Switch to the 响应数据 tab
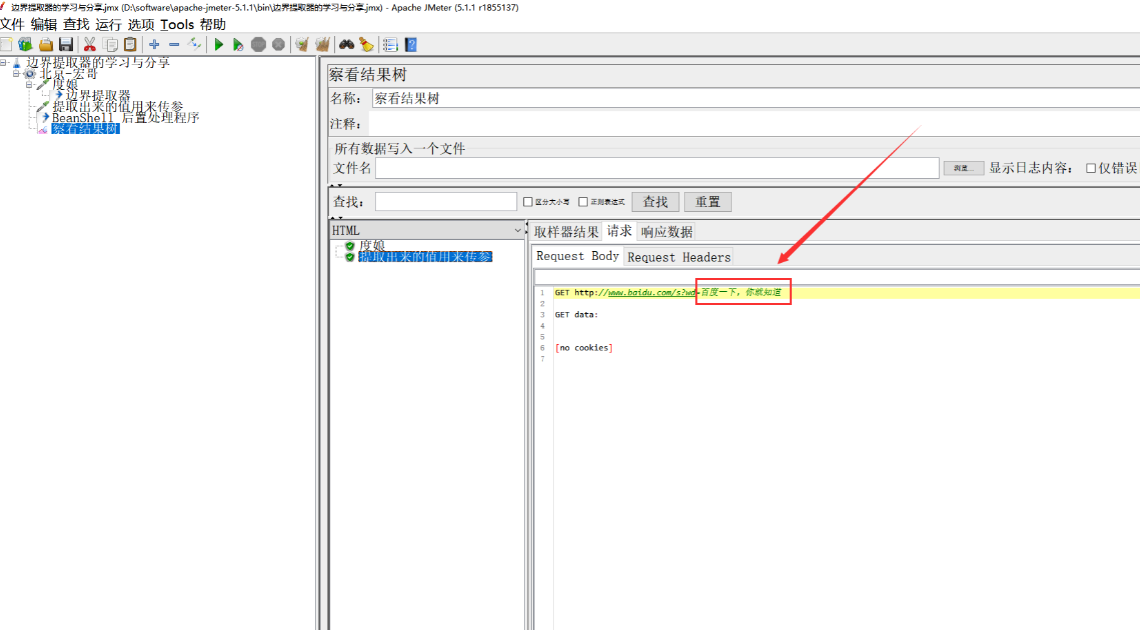 coord(667,232)
